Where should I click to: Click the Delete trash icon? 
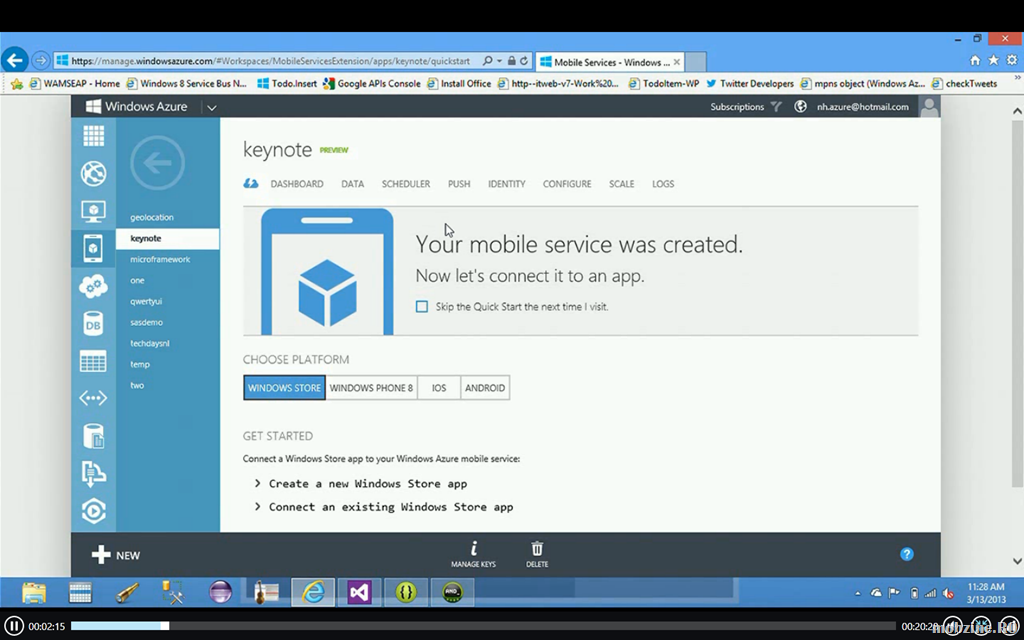(x=537, y=553)
